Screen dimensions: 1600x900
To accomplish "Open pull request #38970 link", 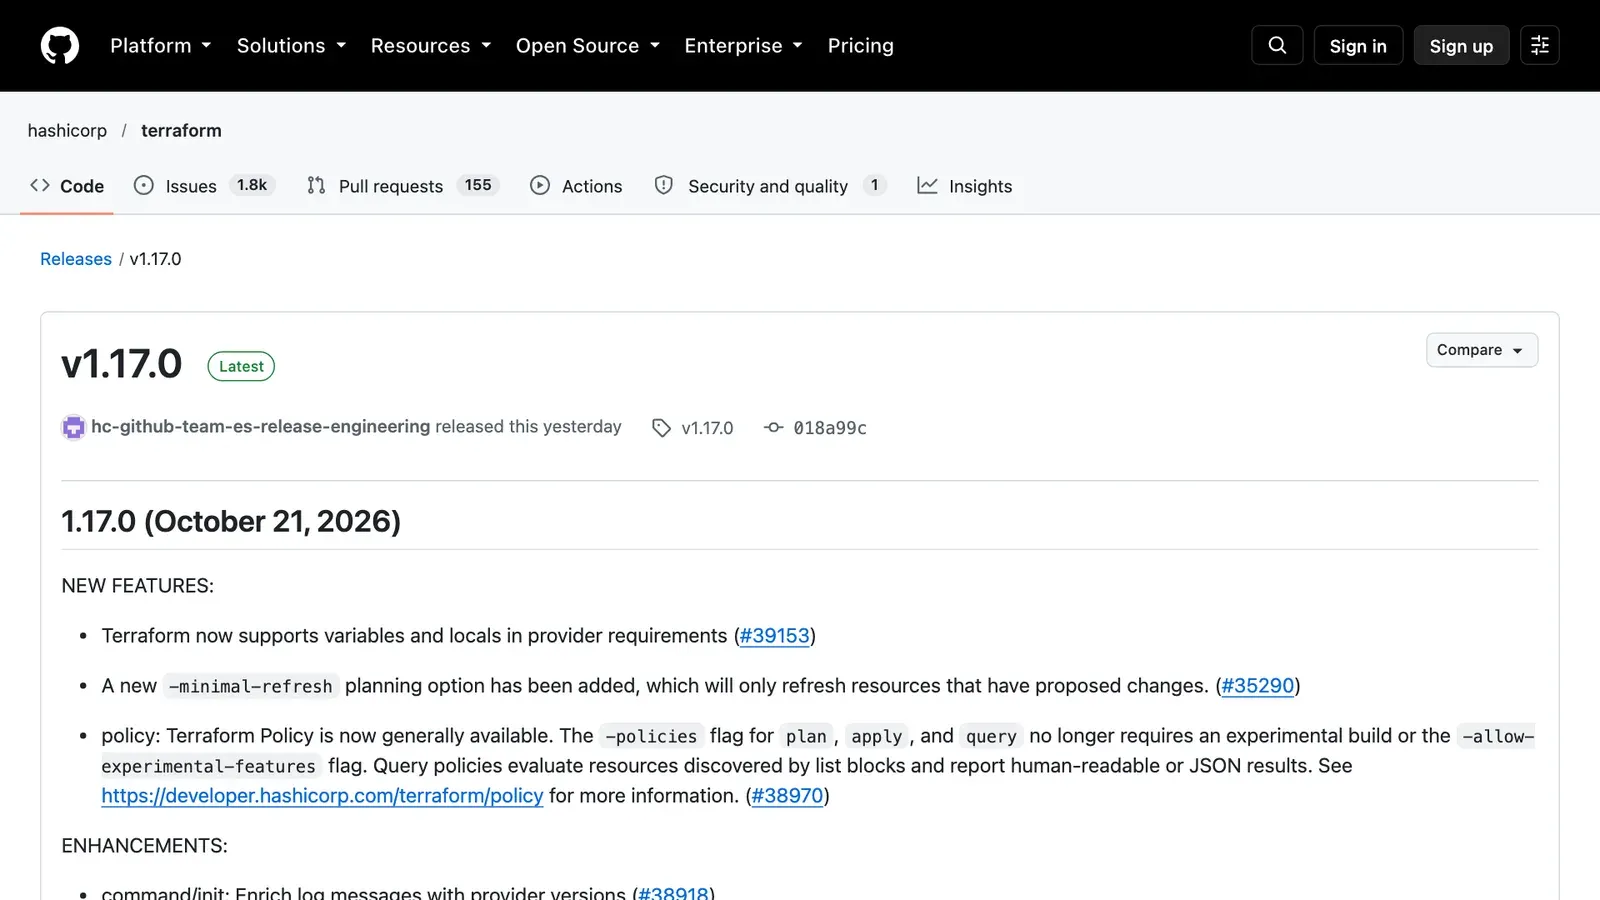I will [788, 796].
